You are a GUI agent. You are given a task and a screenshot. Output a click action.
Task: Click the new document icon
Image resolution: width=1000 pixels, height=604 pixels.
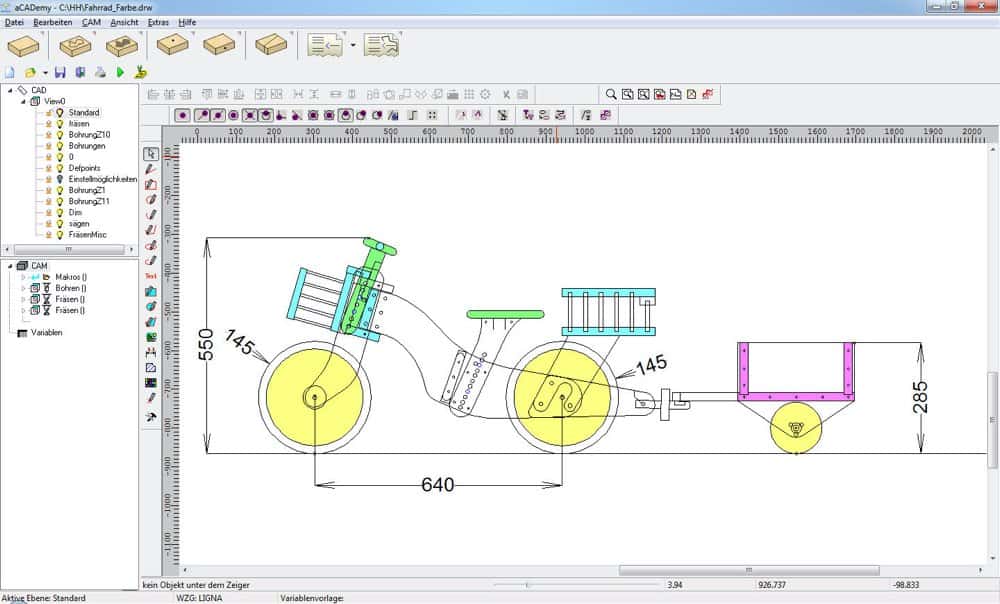coord(10,73)
